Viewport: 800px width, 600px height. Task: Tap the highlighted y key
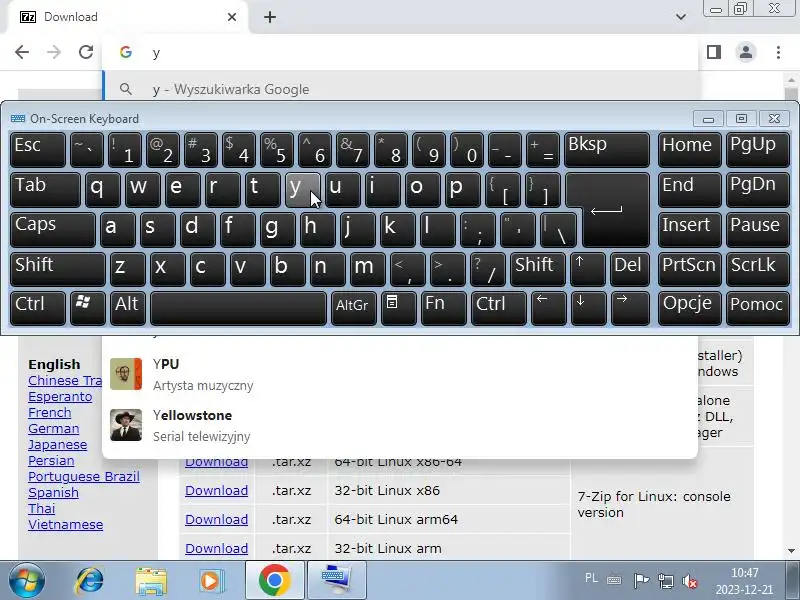(x=303, y=189)
